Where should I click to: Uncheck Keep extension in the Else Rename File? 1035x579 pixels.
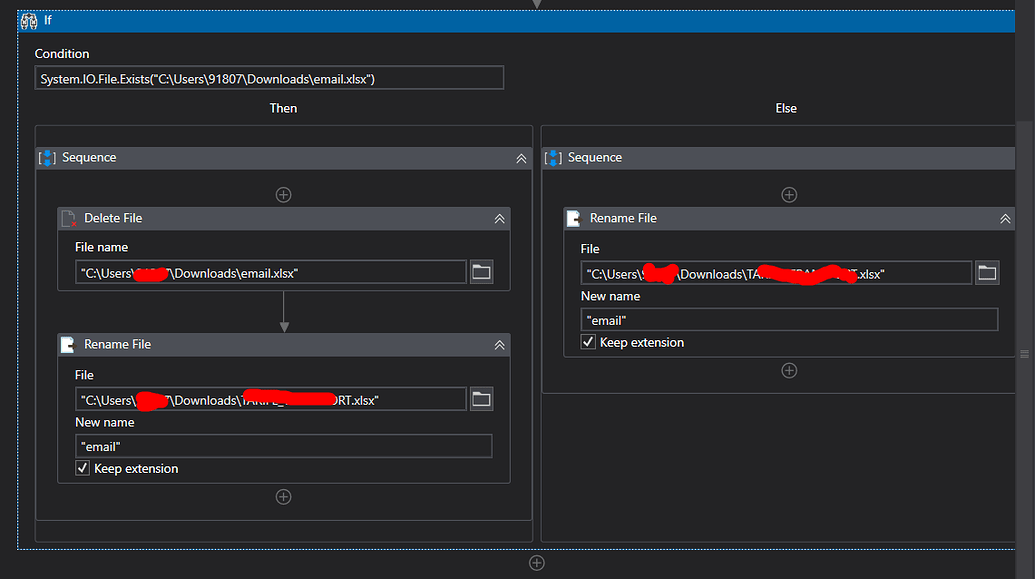tap(589, 341)
